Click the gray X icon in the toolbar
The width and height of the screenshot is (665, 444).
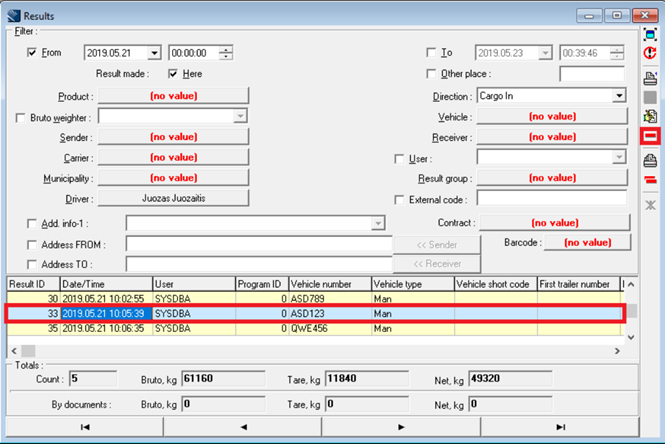click(x=650, y=205)
